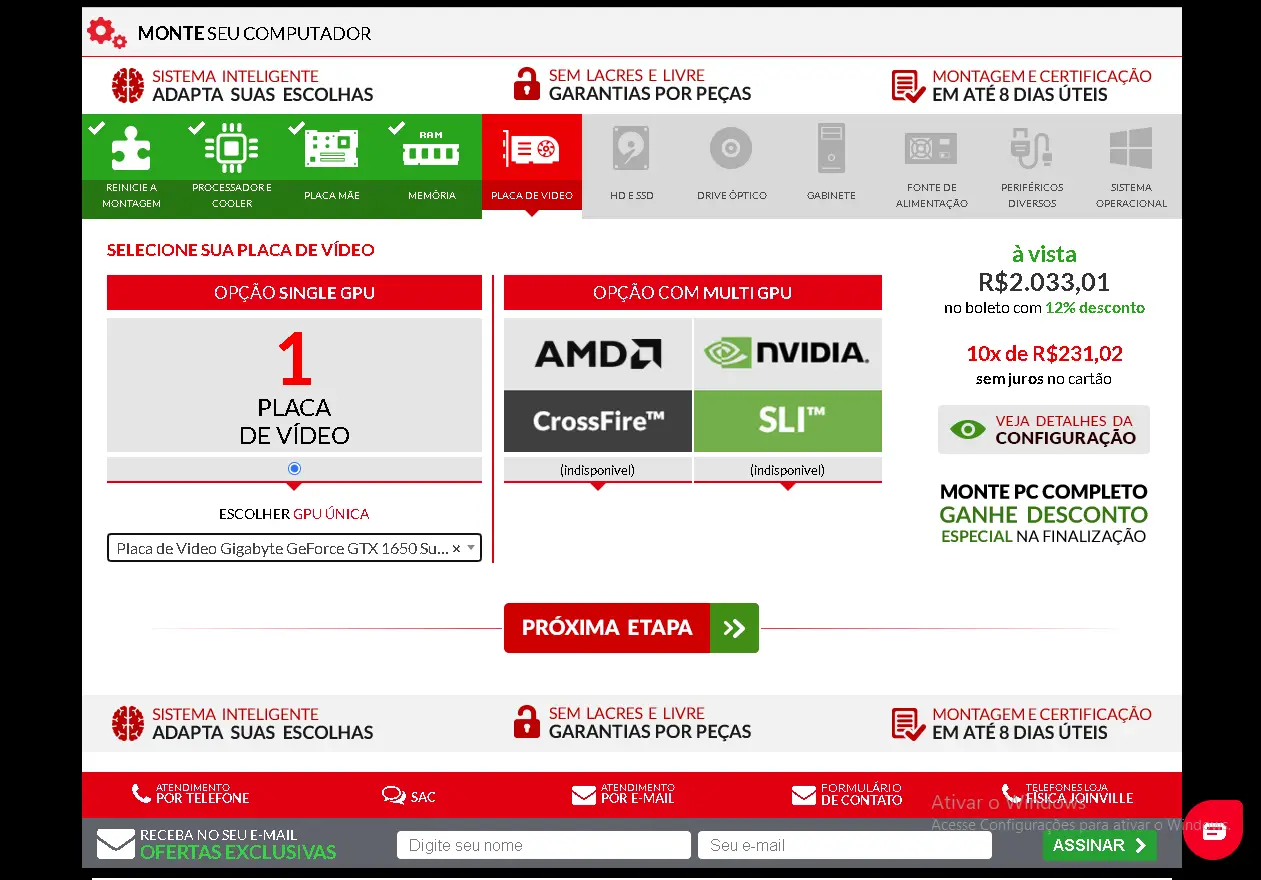The width and height of the screenshot is (1261, 880).
Task: Open Atendimento por E-mail link
Action: pos(623,794)
